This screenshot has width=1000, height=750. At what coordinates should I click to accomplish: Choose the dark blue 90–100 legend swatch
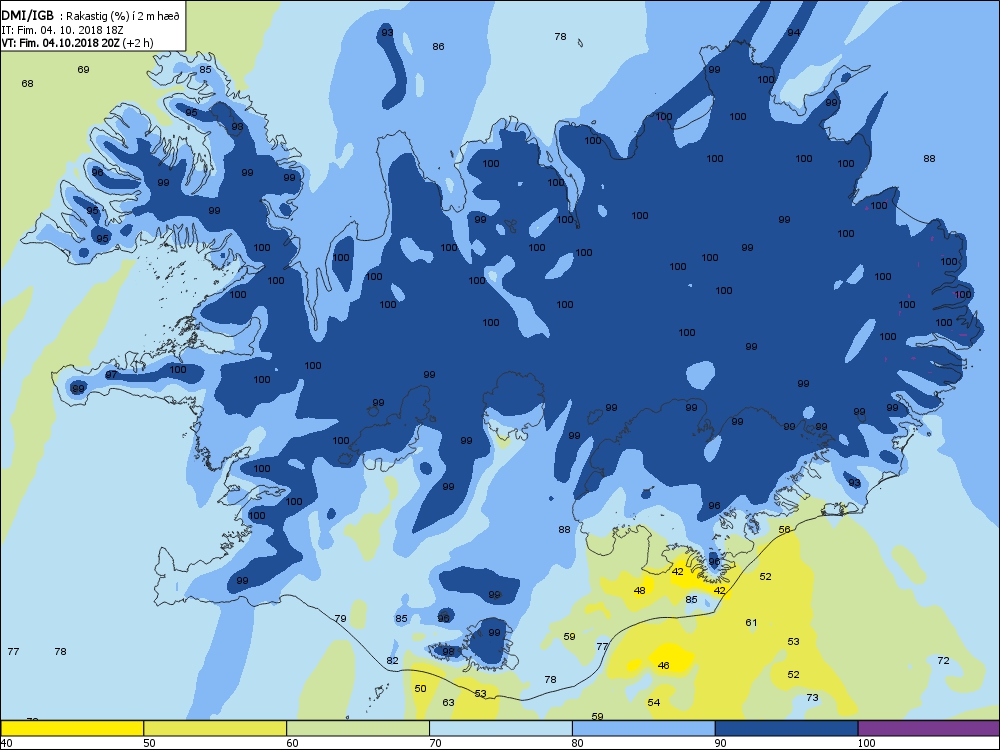click(x=786, y=728)
